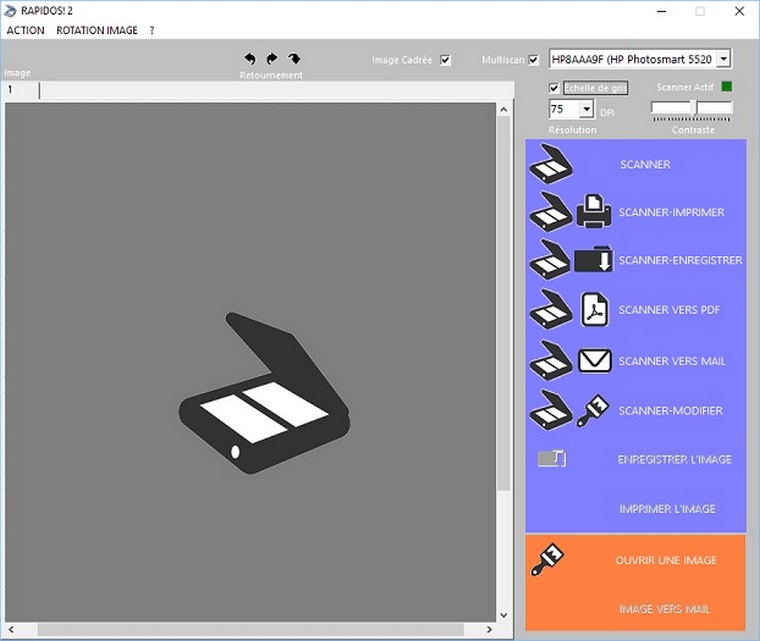Screen dimensions: 760x641
Task: Click the third flip arrow icon
Action: pos(294,59)
